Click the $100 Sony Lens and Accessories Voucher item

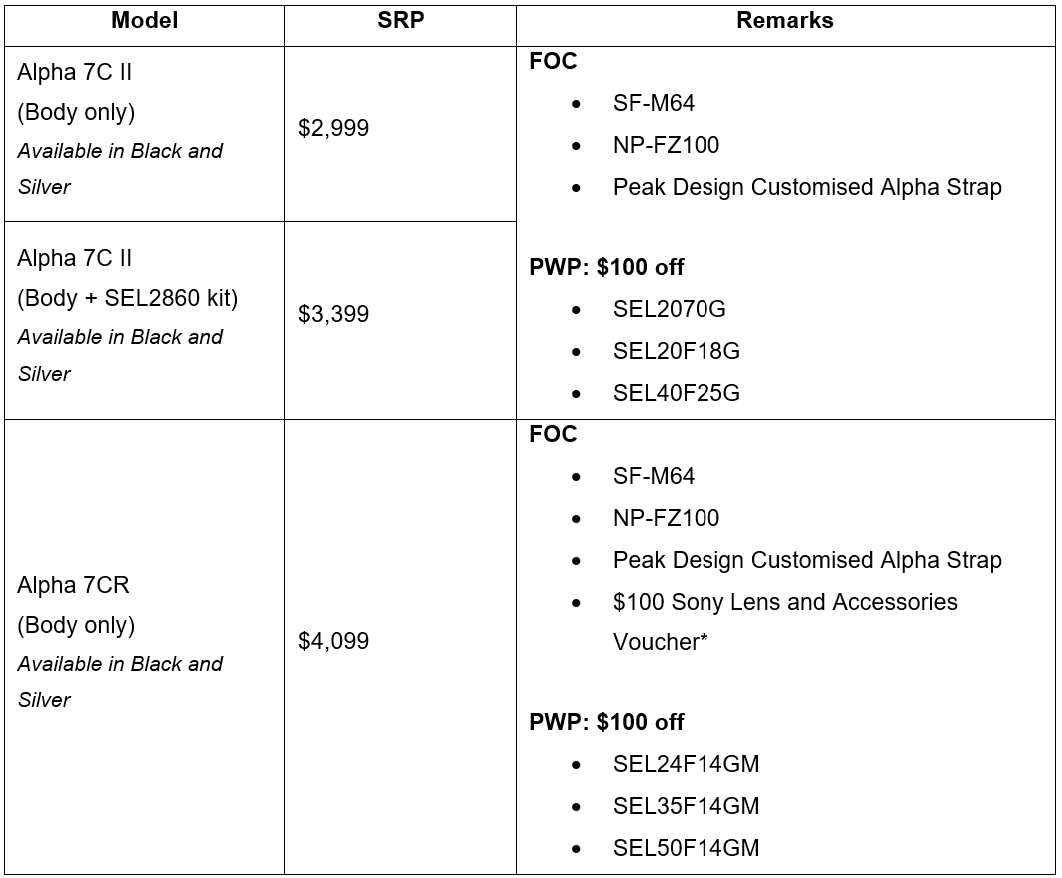(785, 621)
